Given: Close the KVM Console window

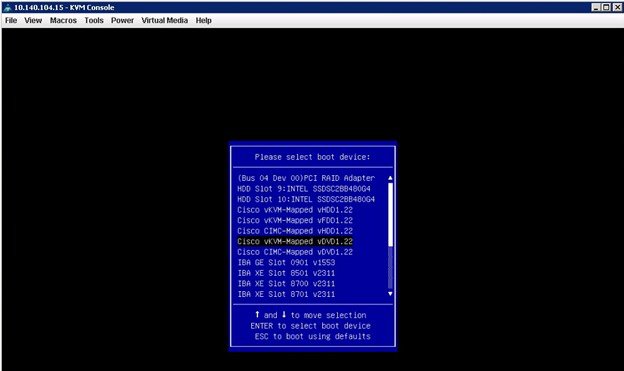Looking at the screenshot, I should [x=617, y=7].
